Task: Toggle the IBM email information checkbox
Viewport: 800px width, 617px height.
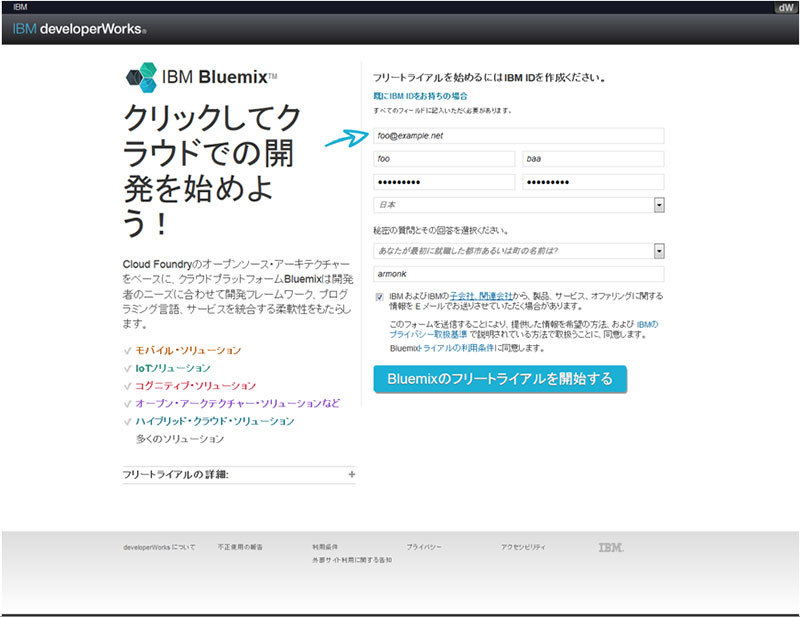Action: click(380, 297)
